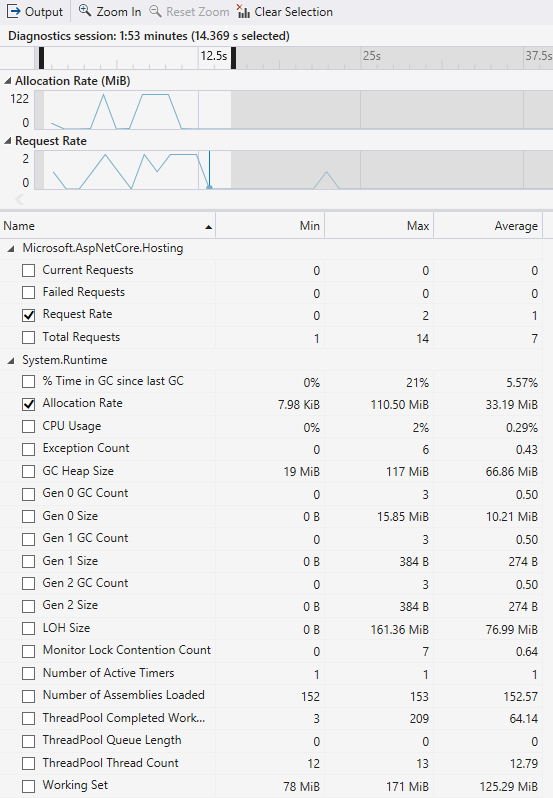Image resolution: width=553 pixels, height=798 pixels.
Task: Sort by the Min column header
Action: click(270, 225)
